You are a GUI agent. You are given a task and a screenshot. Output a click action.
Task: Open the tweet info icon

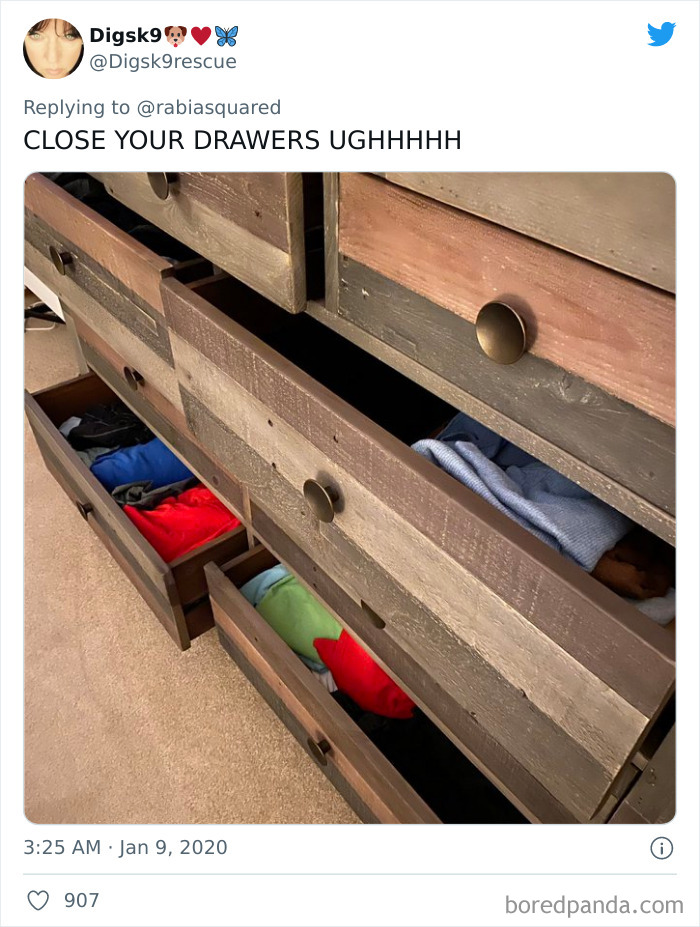pyautogui.click(x=662, y=848)
